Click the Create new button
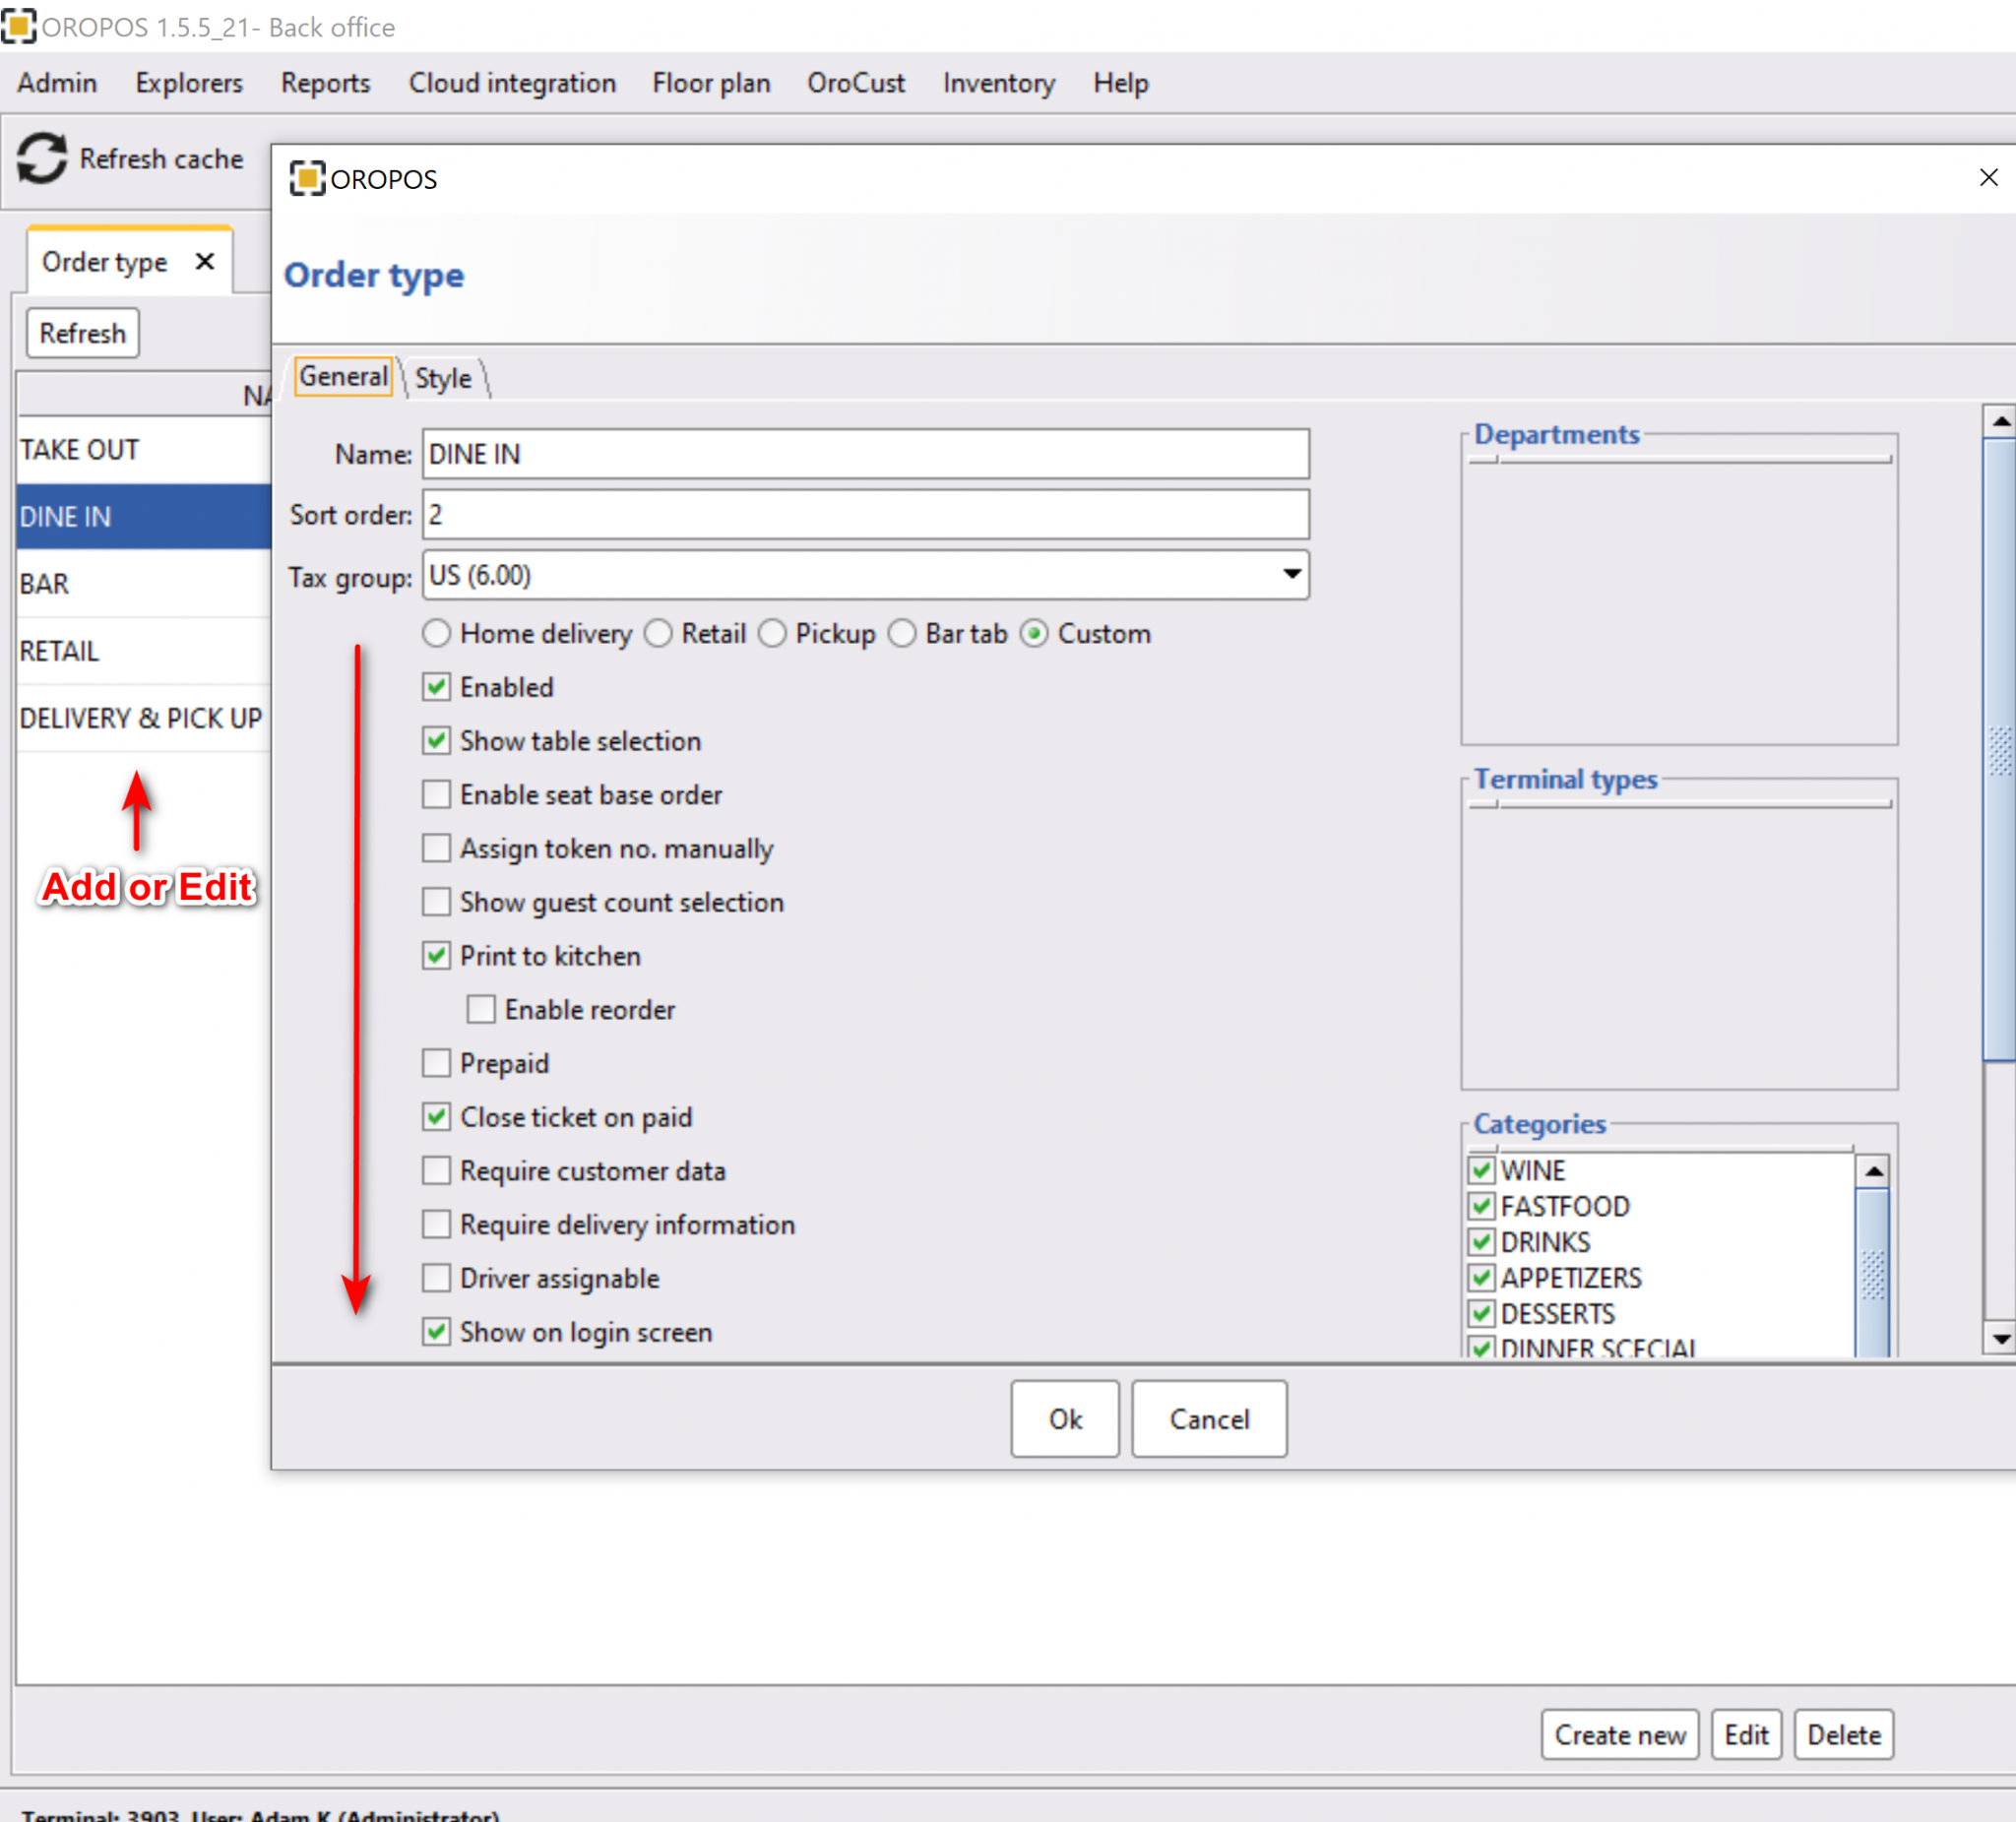The width and height of the screenshot is (2016, 1822). [1619, 1734]
